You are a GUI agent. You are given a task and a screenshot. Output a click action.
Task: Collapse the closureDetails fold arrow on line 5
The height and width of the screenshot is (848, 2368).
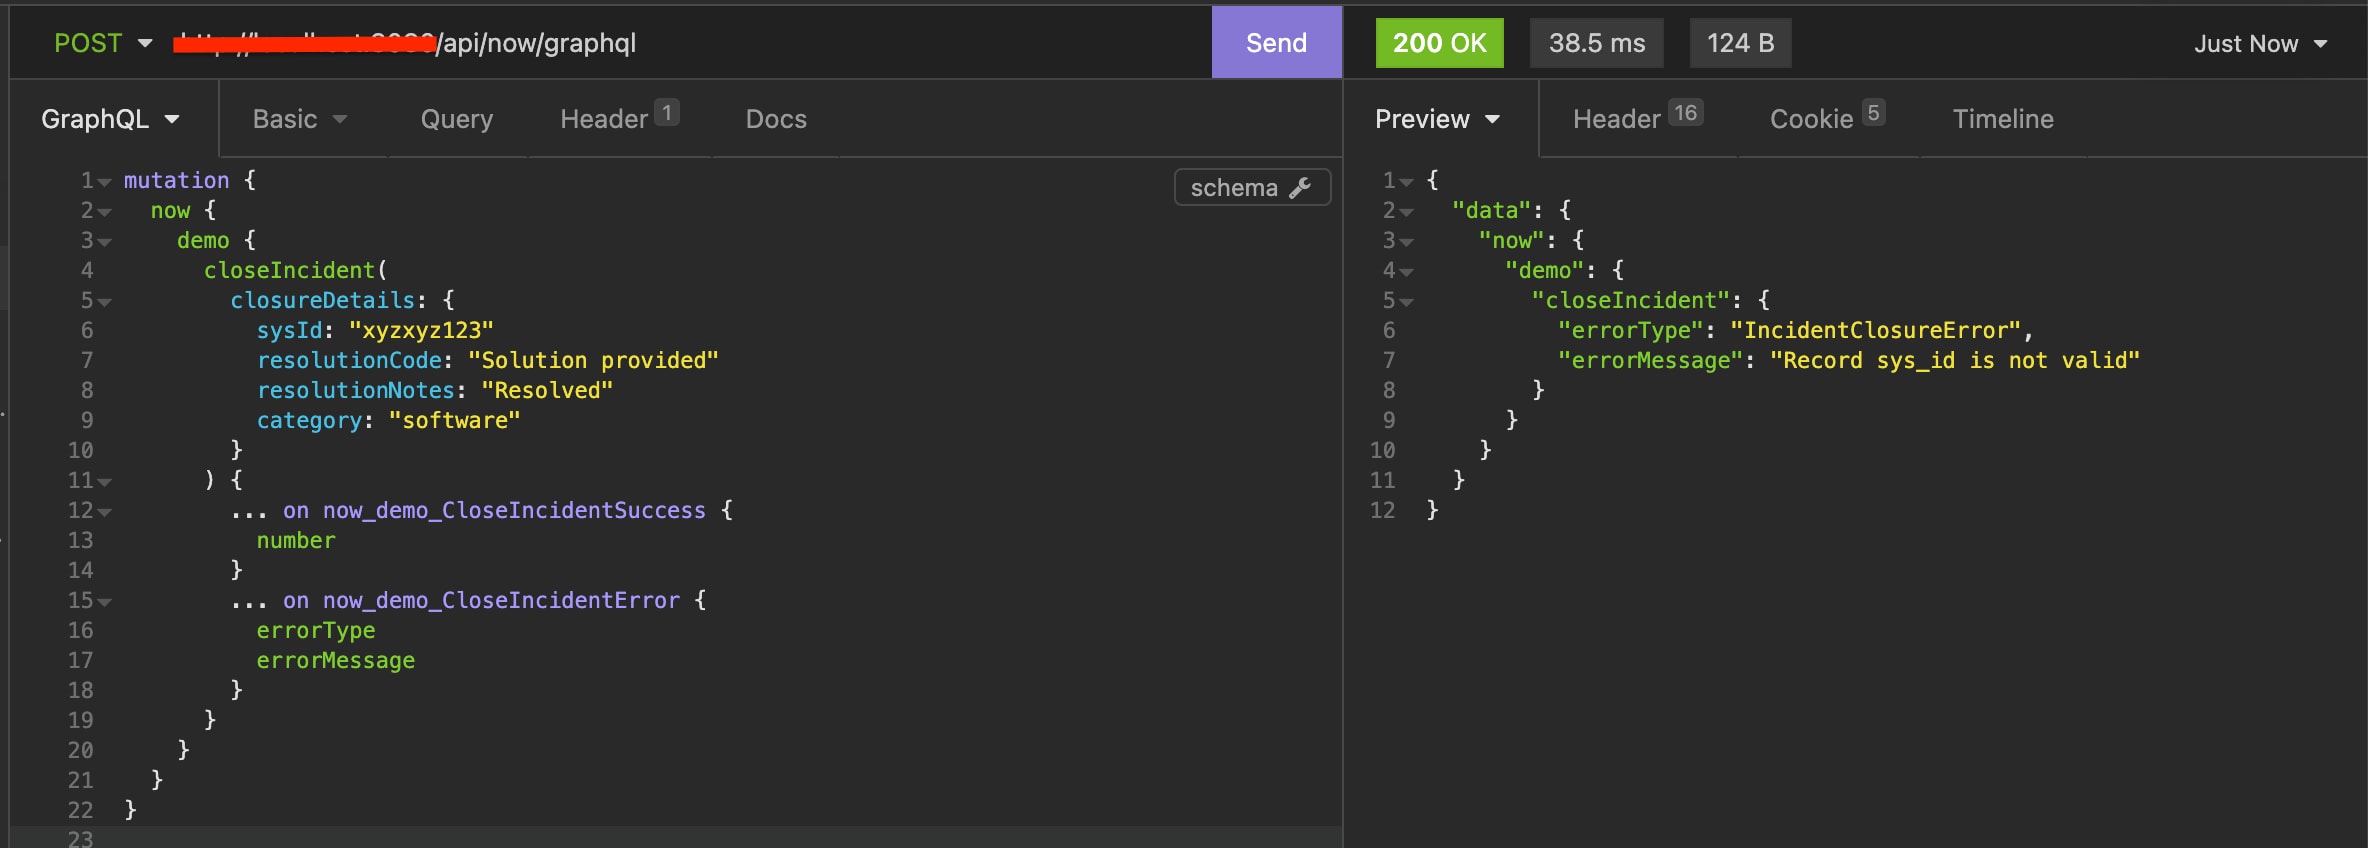[x=105, y=302]
